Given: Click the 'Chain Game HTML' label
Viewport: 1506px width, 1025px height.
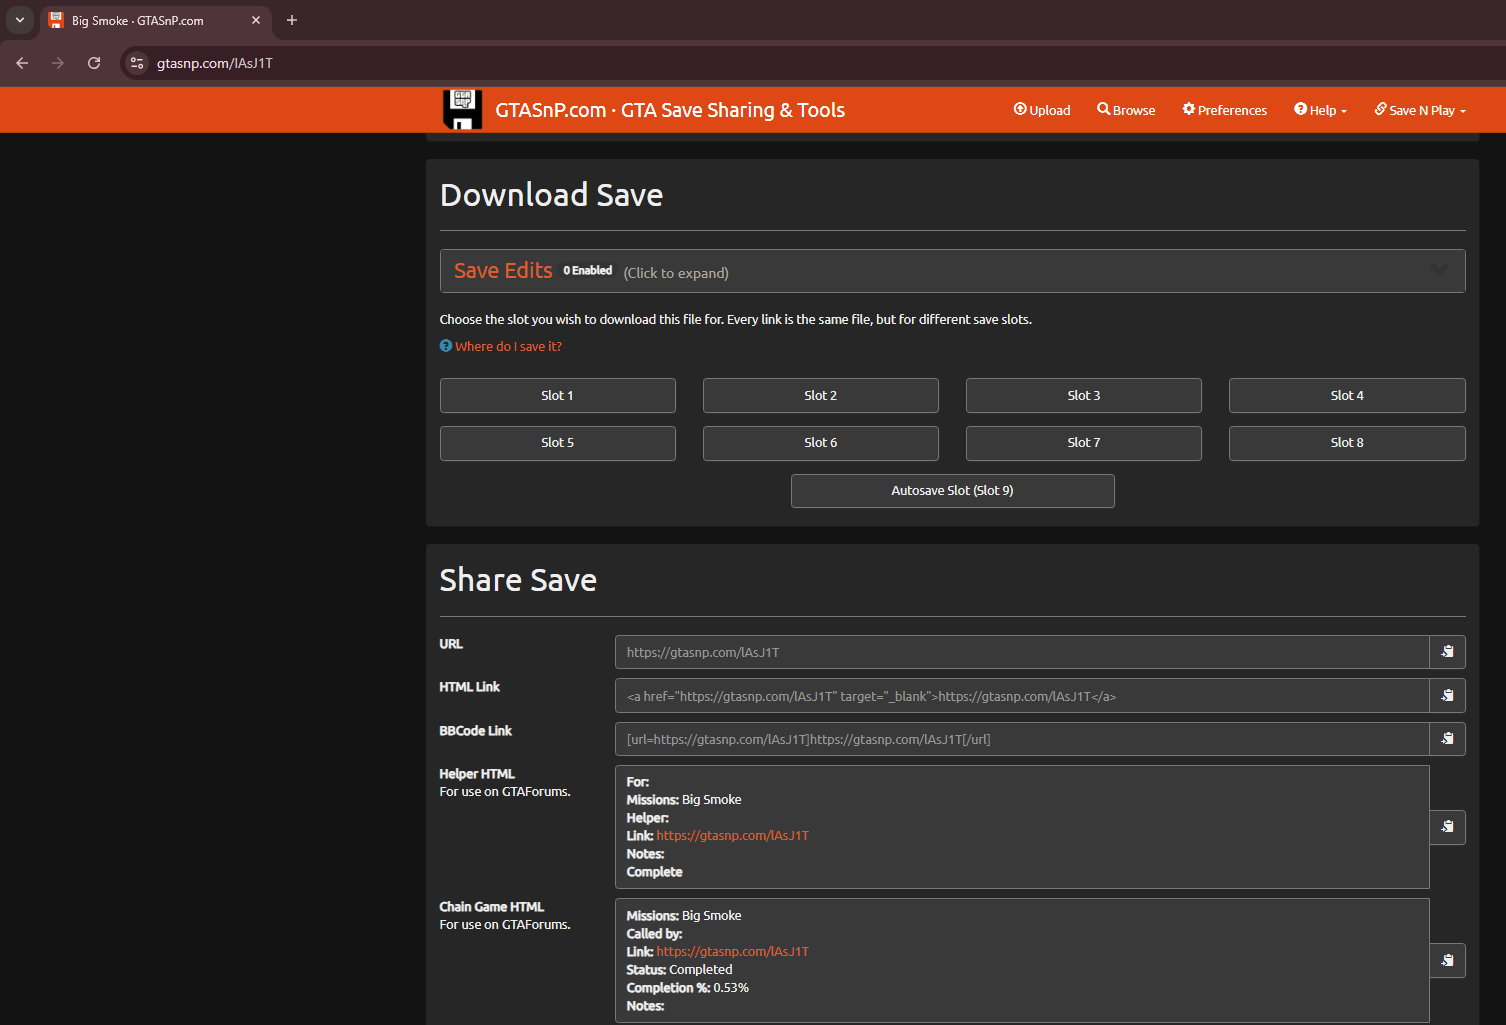Looking at the screenshot, I should click(492, 907).
